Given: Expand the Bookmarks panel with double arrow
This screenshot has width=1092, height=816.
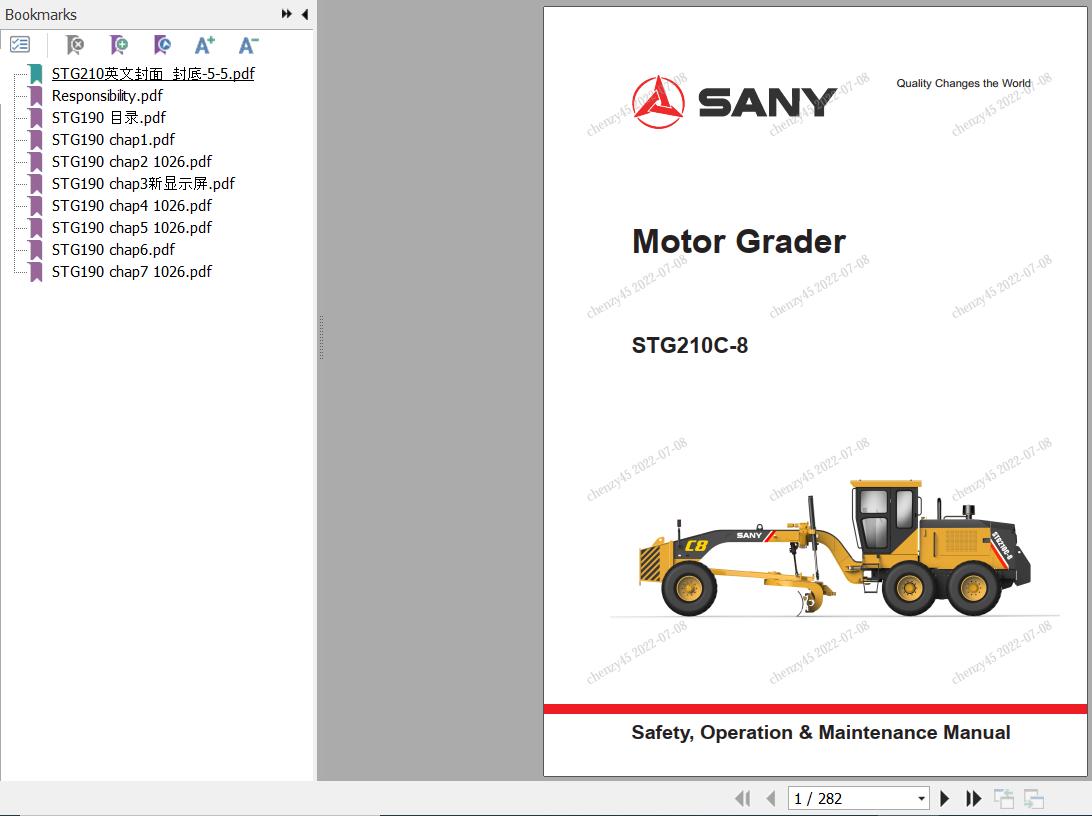Looking at the screenshot, I should tap(286, 14).
